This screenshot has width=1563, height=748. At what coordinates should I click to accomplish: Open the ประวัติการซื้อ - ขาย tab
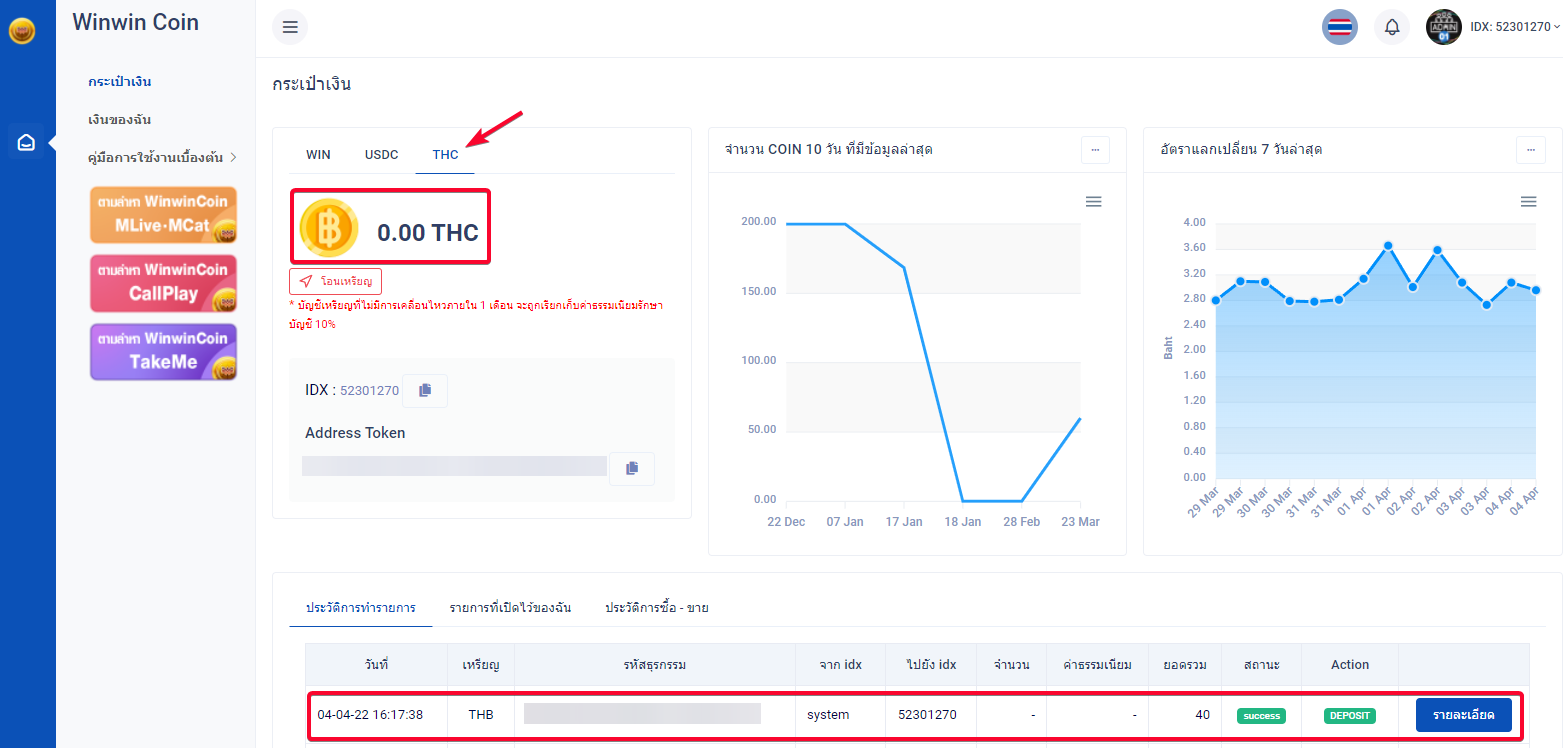pos(656,608)
